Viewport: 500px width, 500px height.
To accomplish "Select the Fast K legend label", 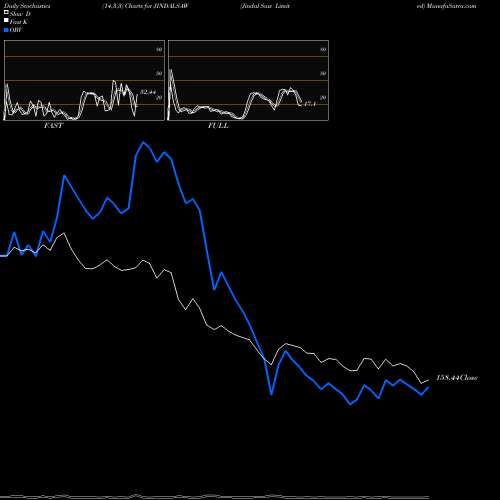I will [x=18, y=22].
